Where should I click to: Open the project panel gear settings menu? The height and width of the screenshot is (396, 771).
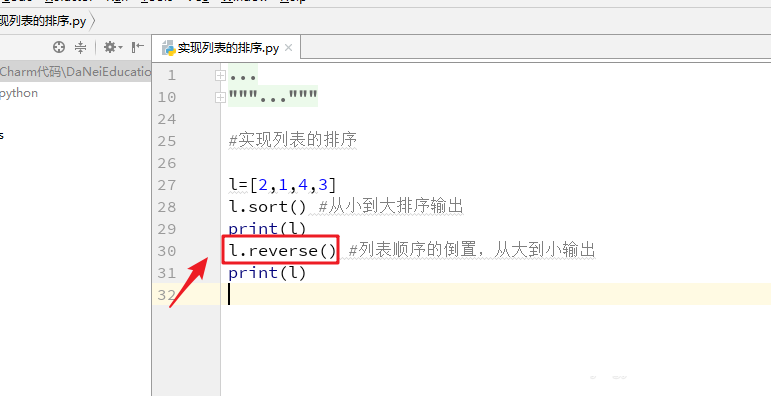point(113,47)
